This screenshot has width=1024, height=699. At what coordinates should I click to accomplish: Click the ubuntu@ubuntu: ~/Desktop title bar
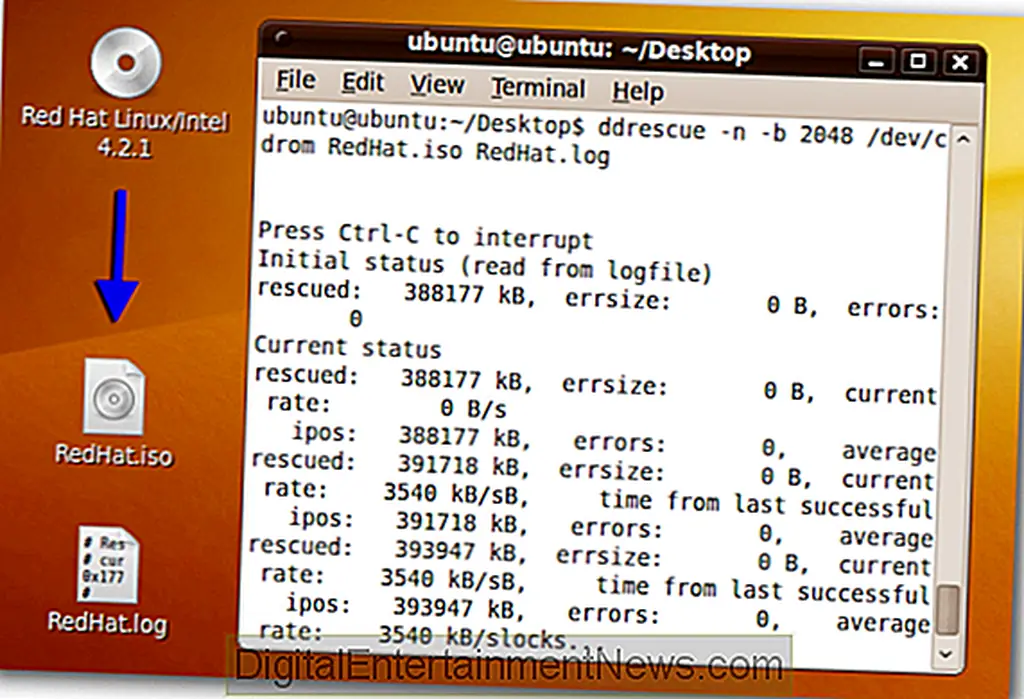tap(578, 49)
